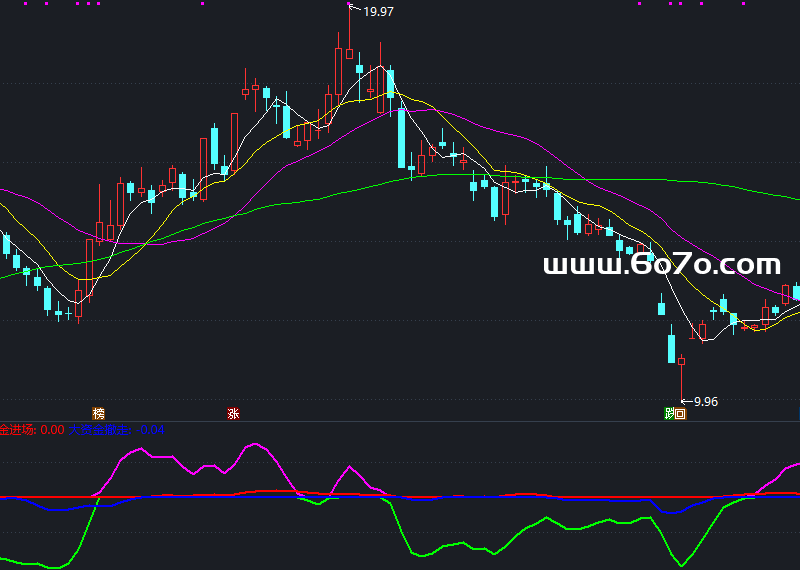Click the green long-term moving average line
Image resolution: width=800 pixels, height=570 pixels.
[300, 200]
